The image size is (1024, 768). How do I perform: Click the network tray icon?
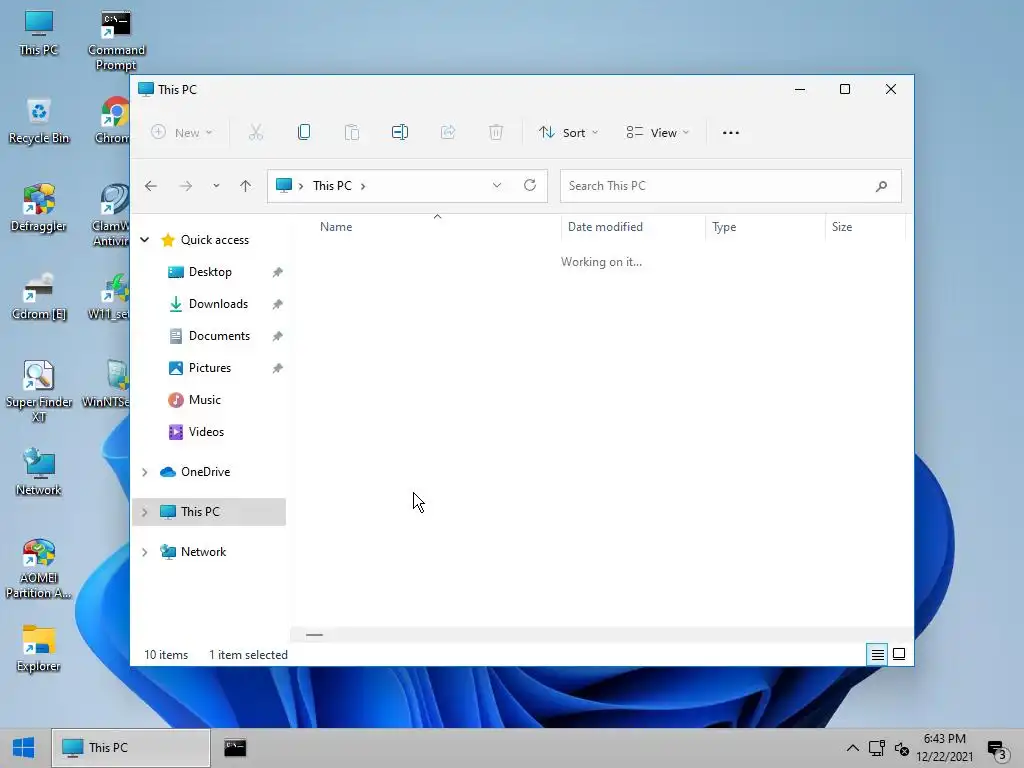[876, 748]
